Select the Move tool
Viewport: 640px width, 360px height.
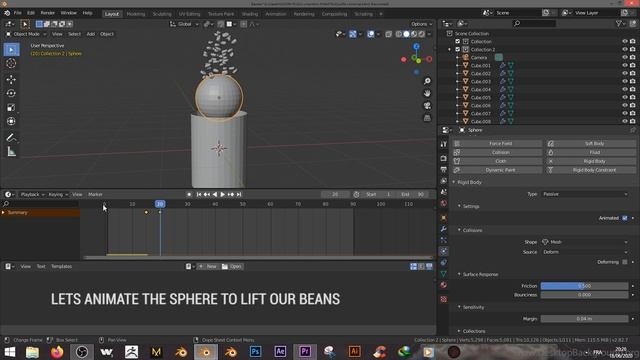pyautogui.click(x=11, y=80)
